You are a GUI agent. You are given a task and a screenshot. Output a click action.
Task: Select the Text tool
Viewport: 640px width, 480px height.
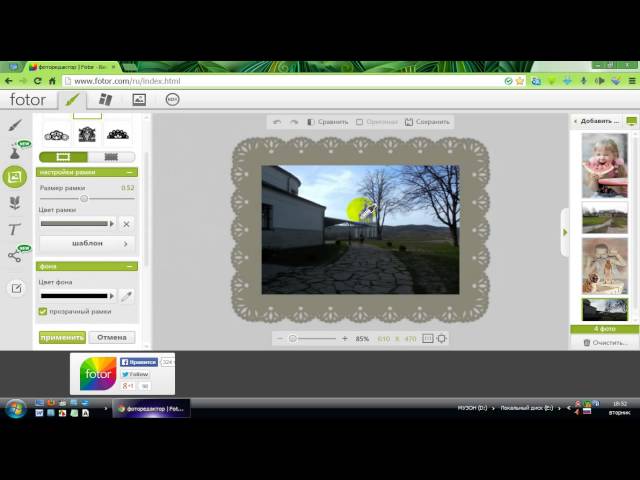(14, 229)
